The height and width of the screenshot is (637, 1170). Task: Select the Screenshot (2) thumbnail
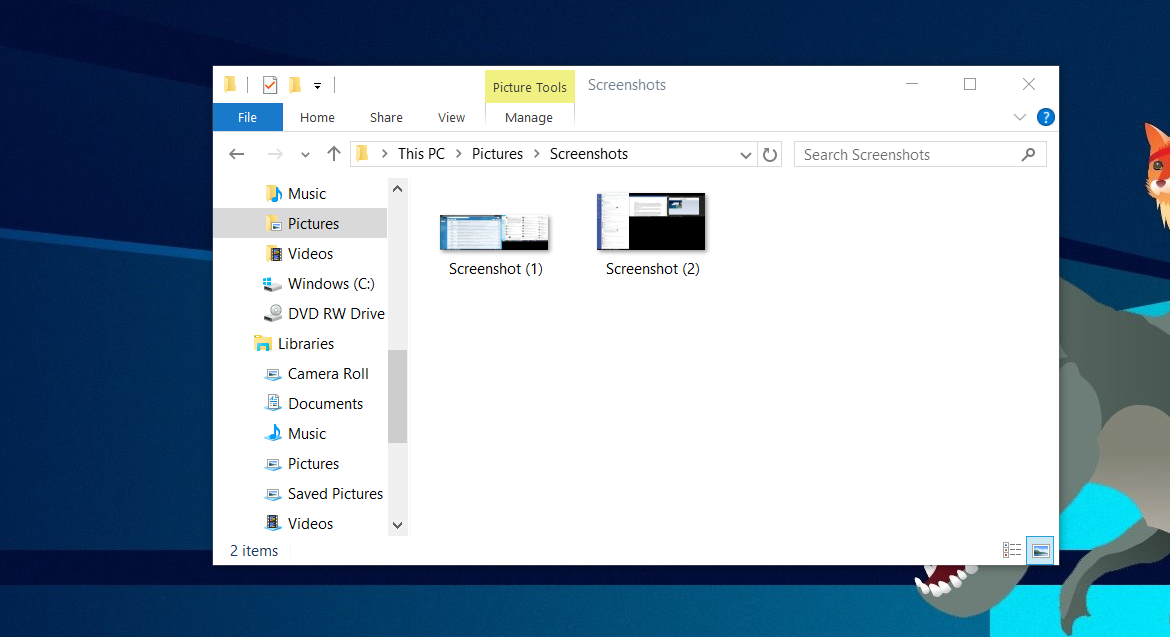[x=651, y=221]
